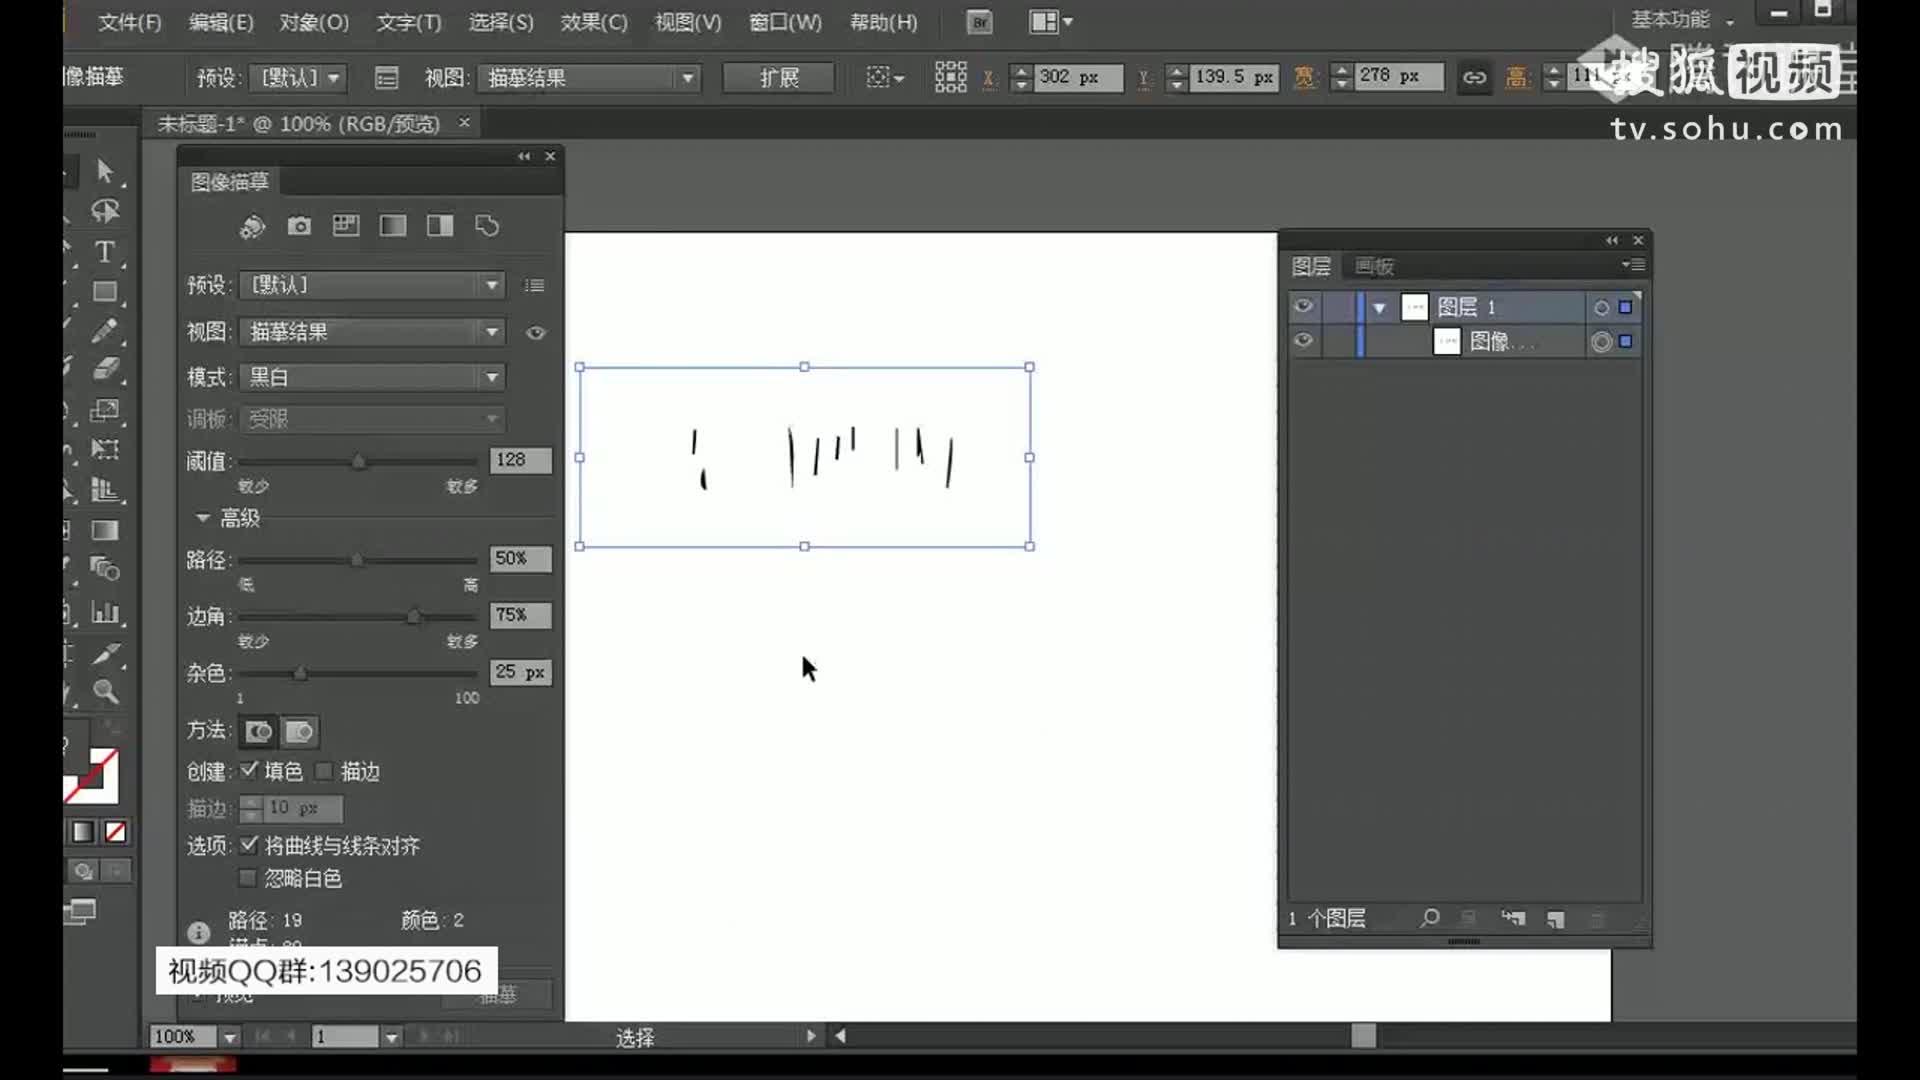Click the Outline preset icon

[x=487, y=226]
